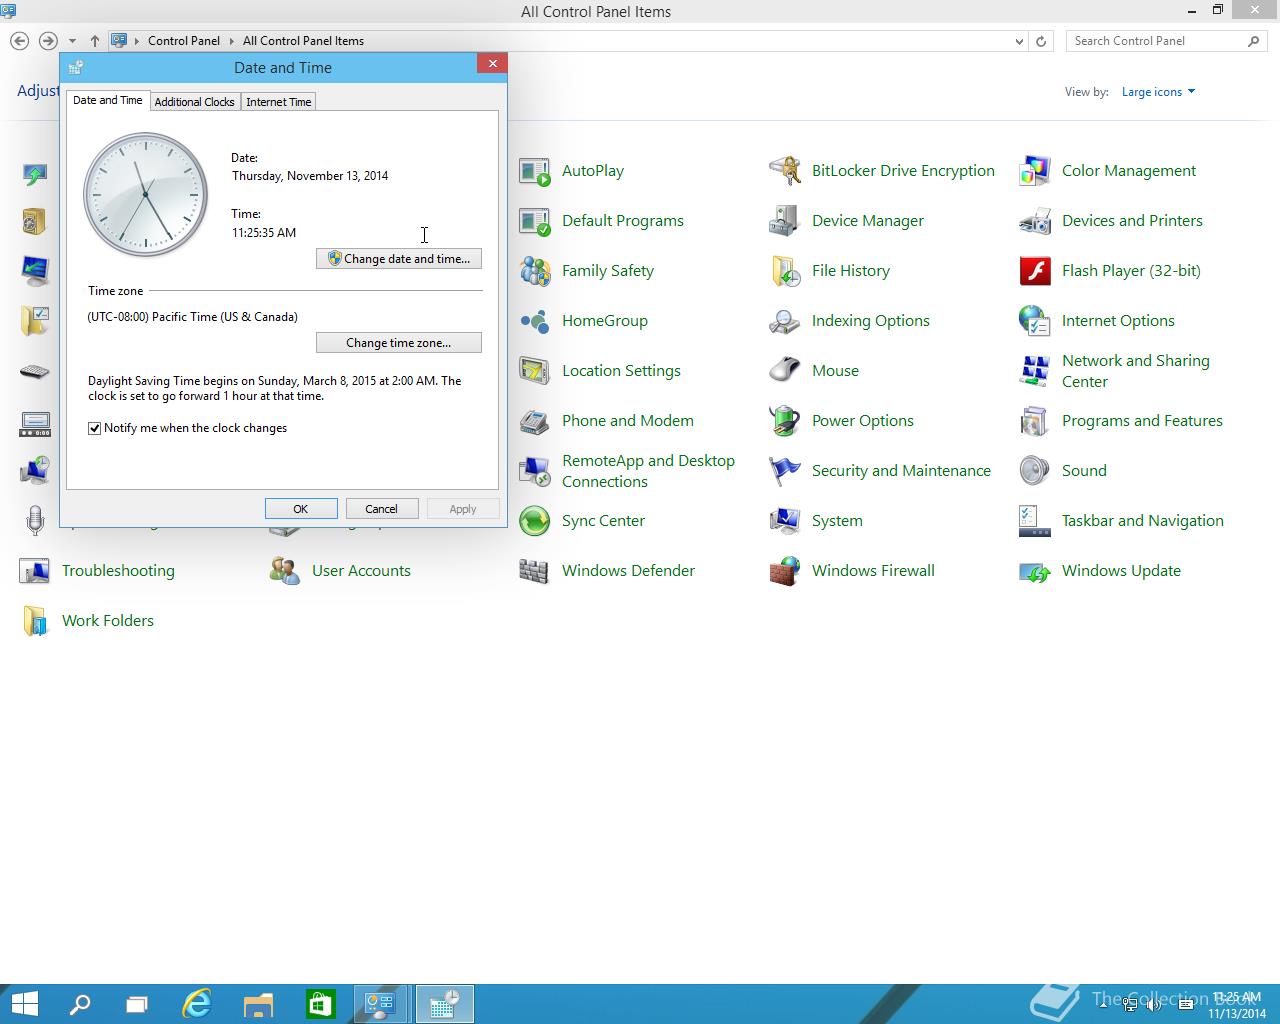Open the Troubleshooting icon
This screenshot has width=1280, height=1024.
35,571
